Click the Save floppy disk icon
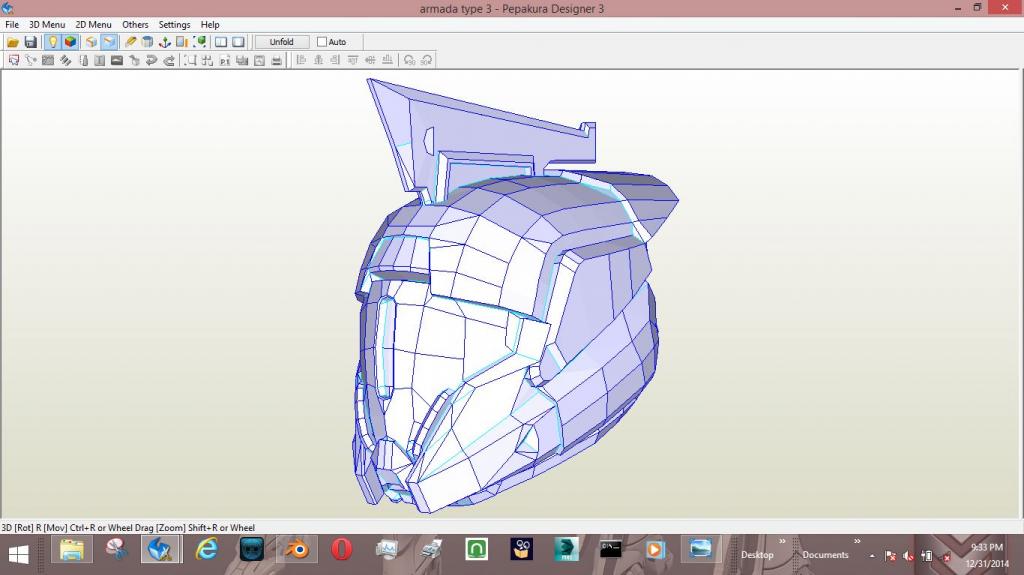The image size is (1024, 575). pyautogui.click(x=30, y=42)
